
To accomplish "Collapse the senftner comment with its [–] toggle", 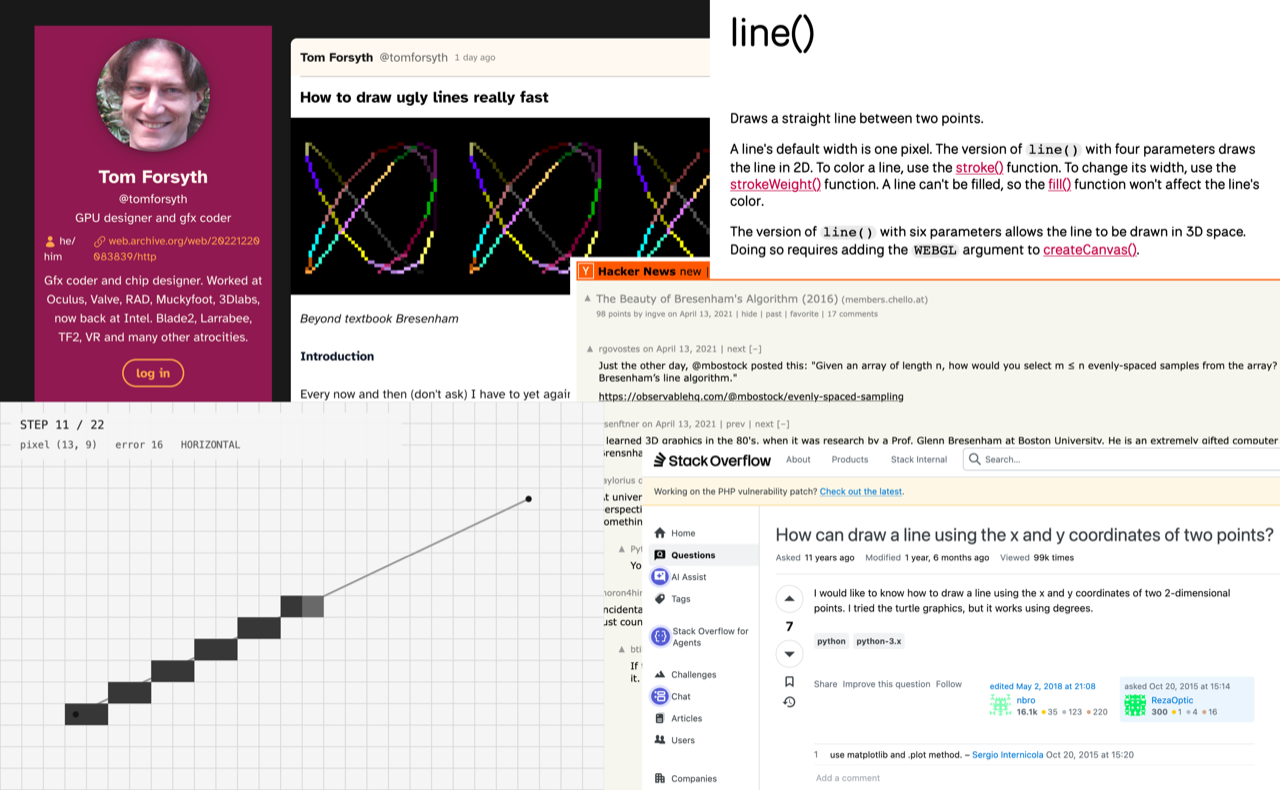I will (783, 424).
